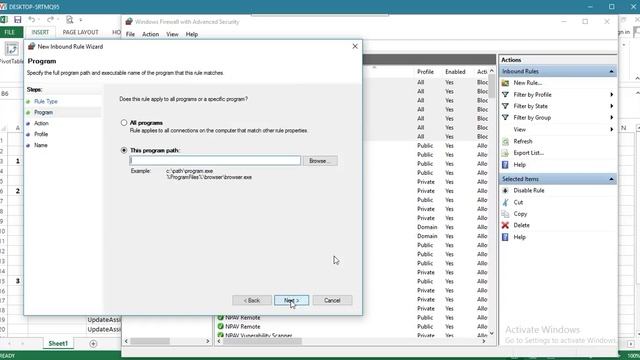
Task: Close the New Inbound Rule Wizard dialog
Action: [355, 47]
